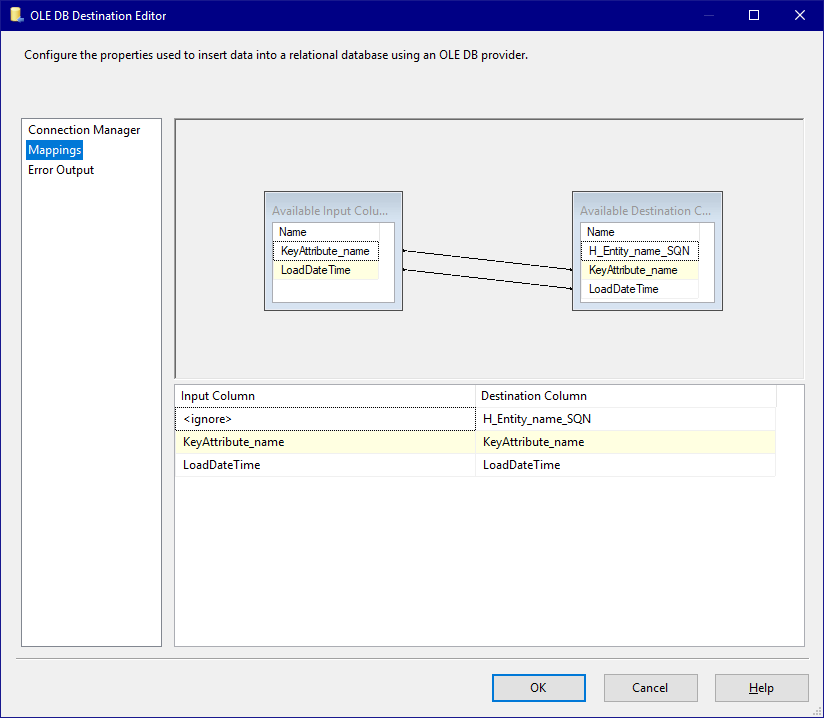Open the Connection Manager page
The width and height of the screenshot is (824, 718).
pos(84,130)
